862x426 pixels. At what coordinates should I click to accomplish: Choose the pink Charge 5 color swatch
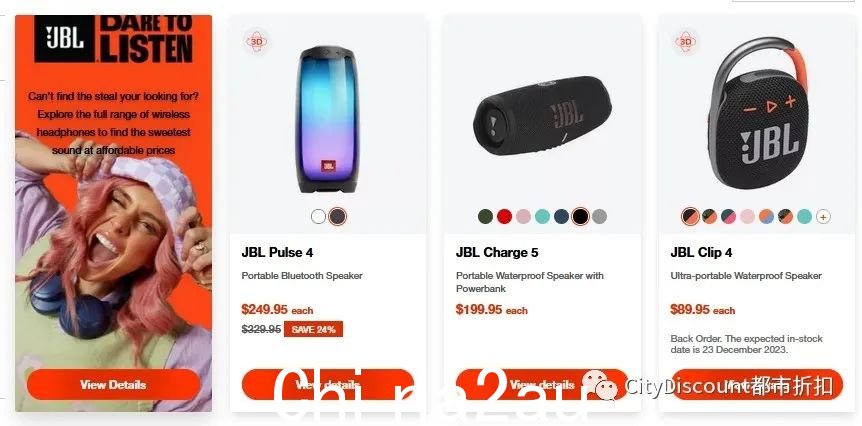coord(523,217)
